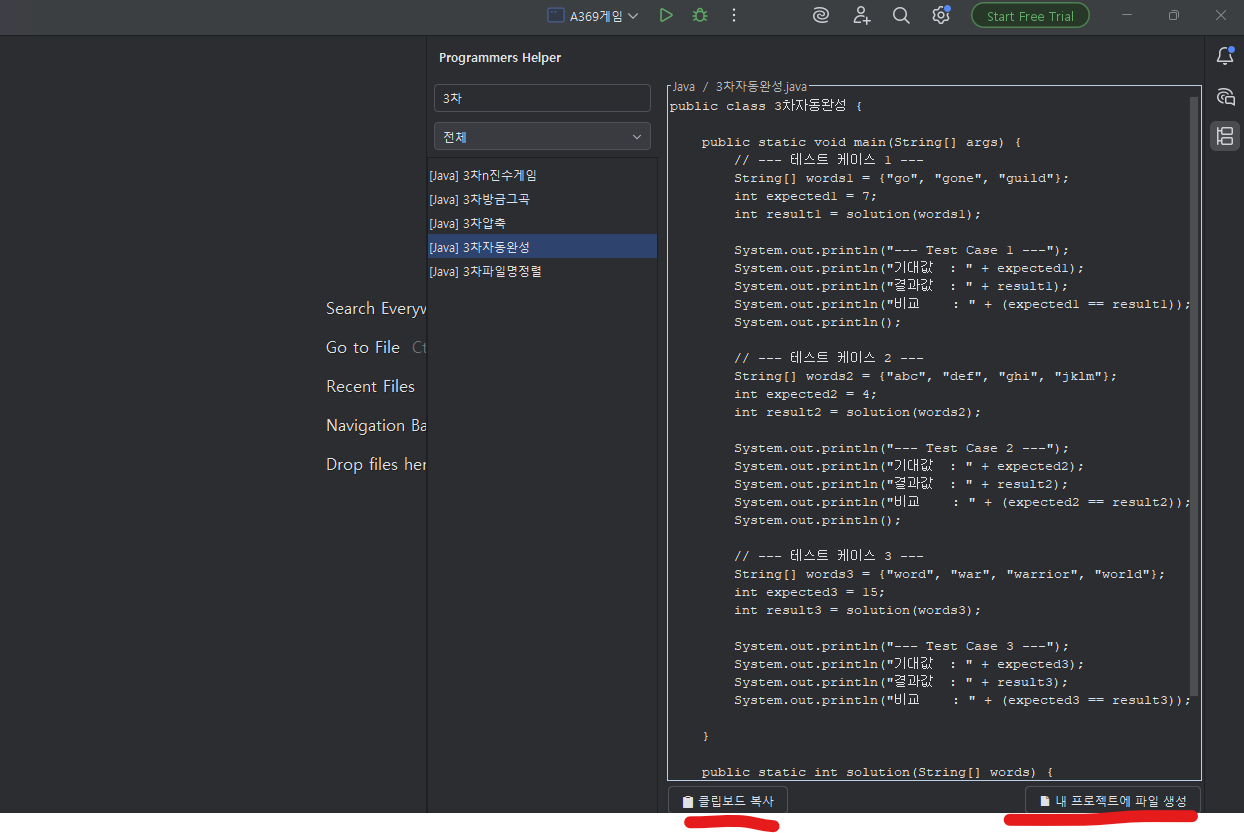Click 내 프로젝트에 파일 생성 button
The width and height of the screenshot is (1244, 833).
pyautogui.click(x=1112, y=801)
